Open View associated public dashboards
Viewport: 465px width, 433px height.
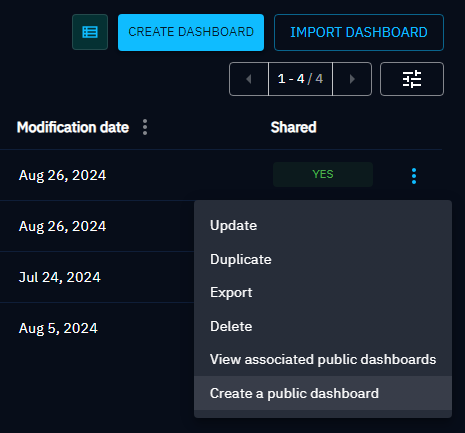pyautogui.click(x=323, y=360)
